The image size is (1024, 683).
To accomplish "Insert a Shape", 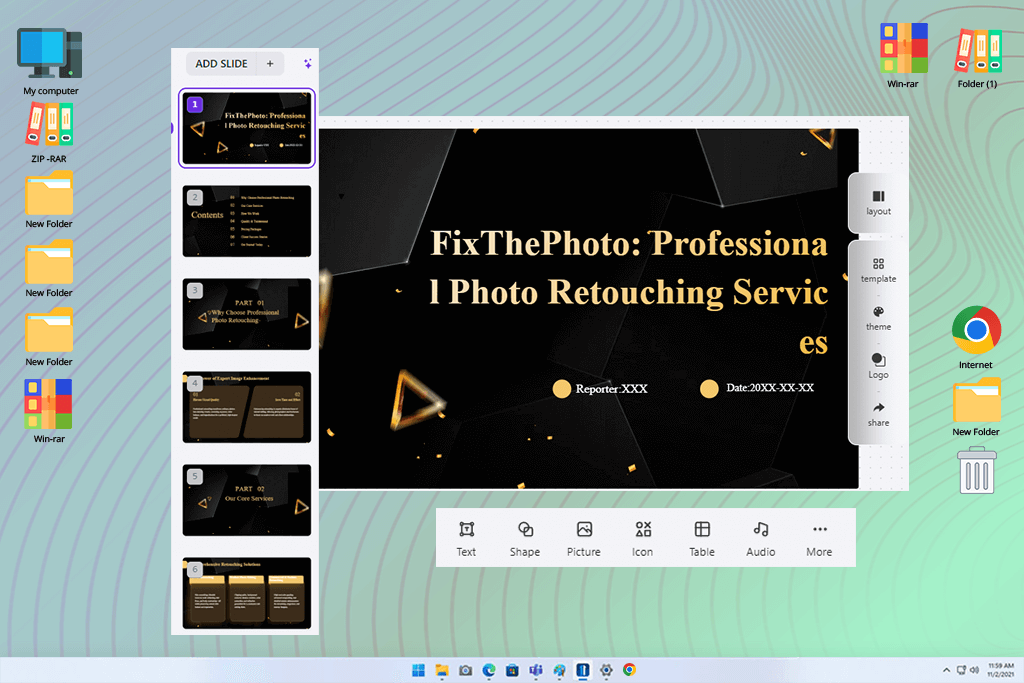I will [525, 539].
